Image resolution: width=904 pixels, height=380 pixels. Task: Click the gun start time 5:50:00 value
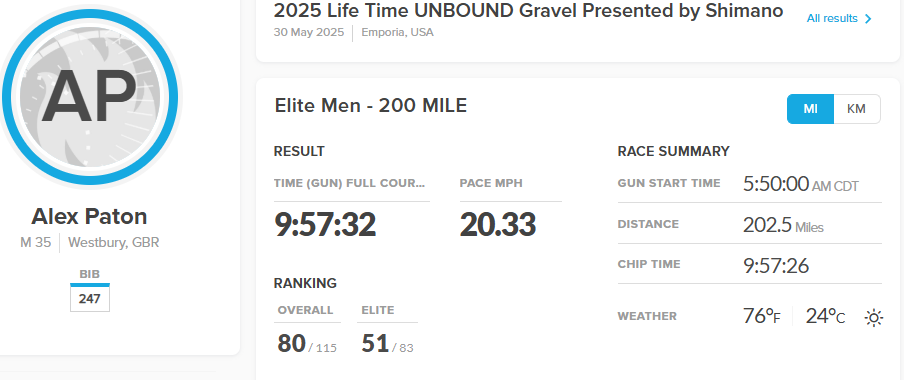pos(801,184)
